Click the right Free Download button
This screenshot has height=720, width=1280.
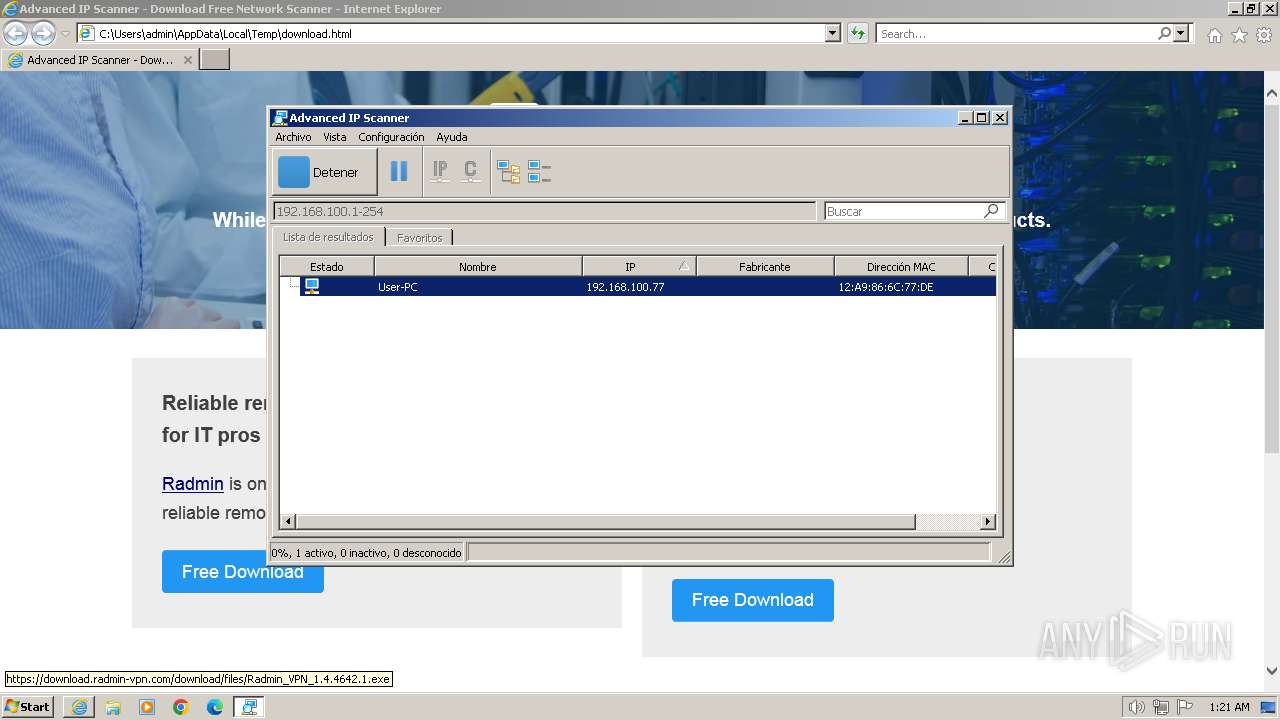point(753,600)
